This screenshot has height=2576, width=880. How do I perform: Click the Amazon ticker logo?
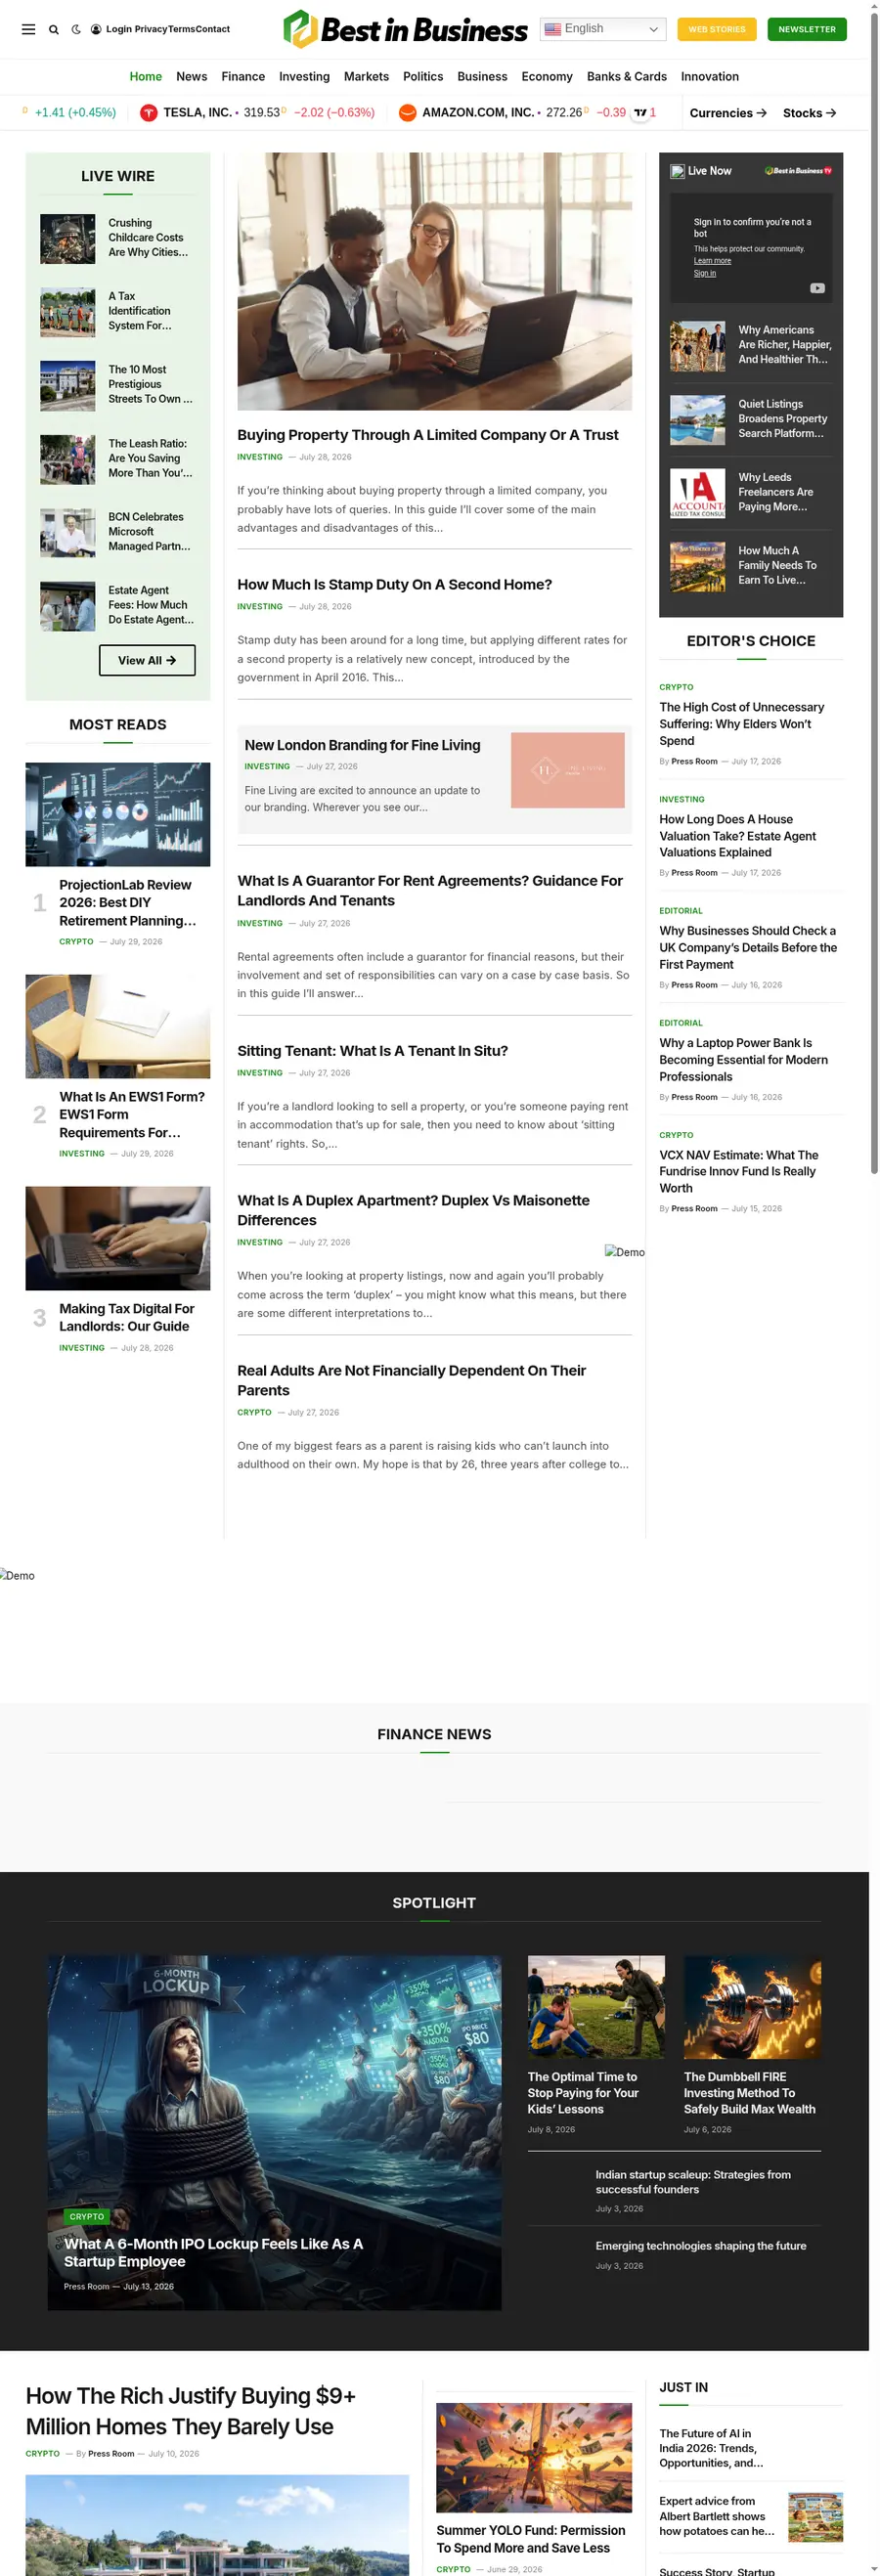407,113
